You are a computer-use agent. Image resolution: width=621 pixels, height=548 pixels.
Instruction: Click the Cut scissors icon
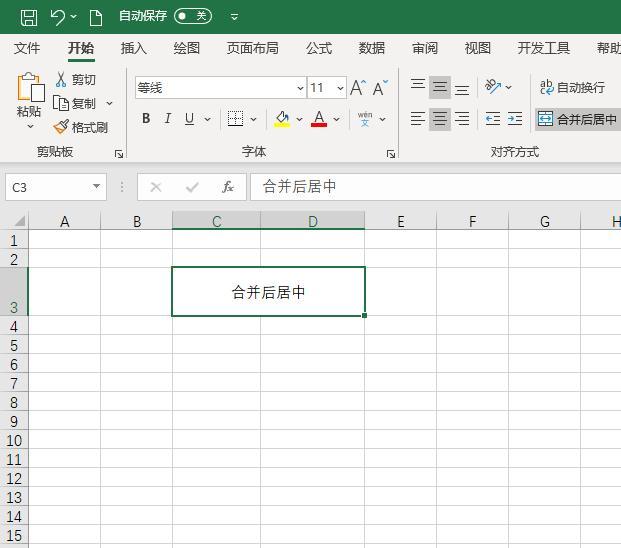61,80
